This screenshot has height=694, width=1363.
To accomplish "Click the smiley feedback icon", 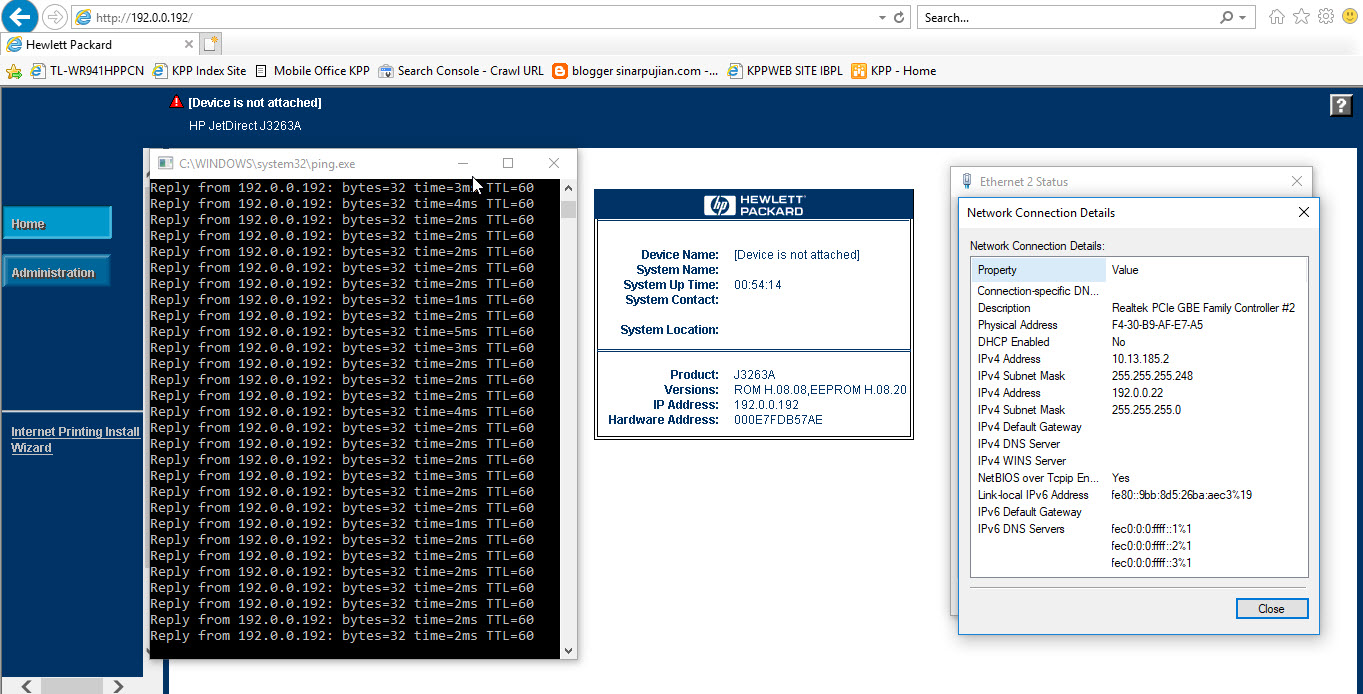I will click(1349, 17).
